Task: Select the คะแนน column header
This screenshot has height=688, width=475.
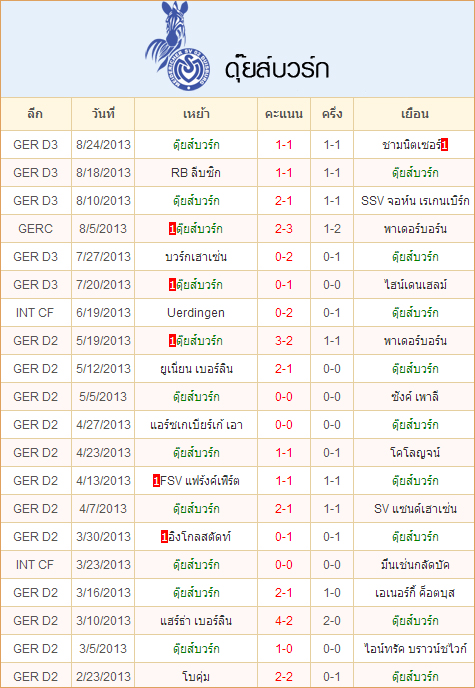Action: click(284, 114)
